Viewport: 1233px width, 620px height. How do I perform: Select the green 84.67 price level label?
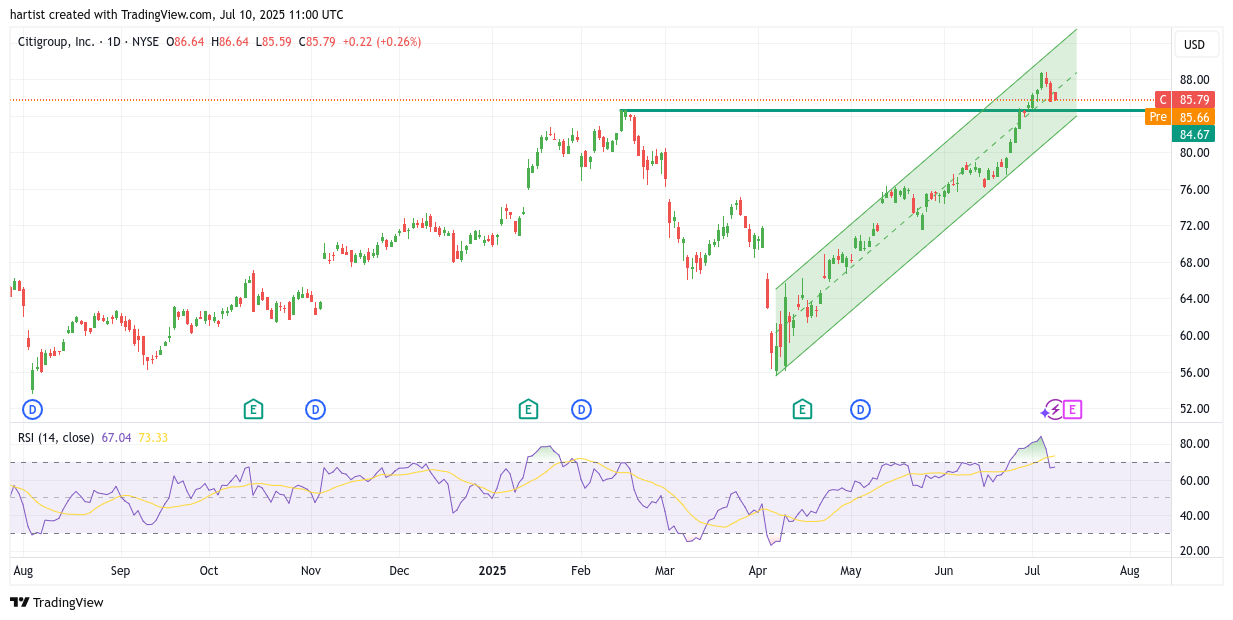tap(1195, 134)
